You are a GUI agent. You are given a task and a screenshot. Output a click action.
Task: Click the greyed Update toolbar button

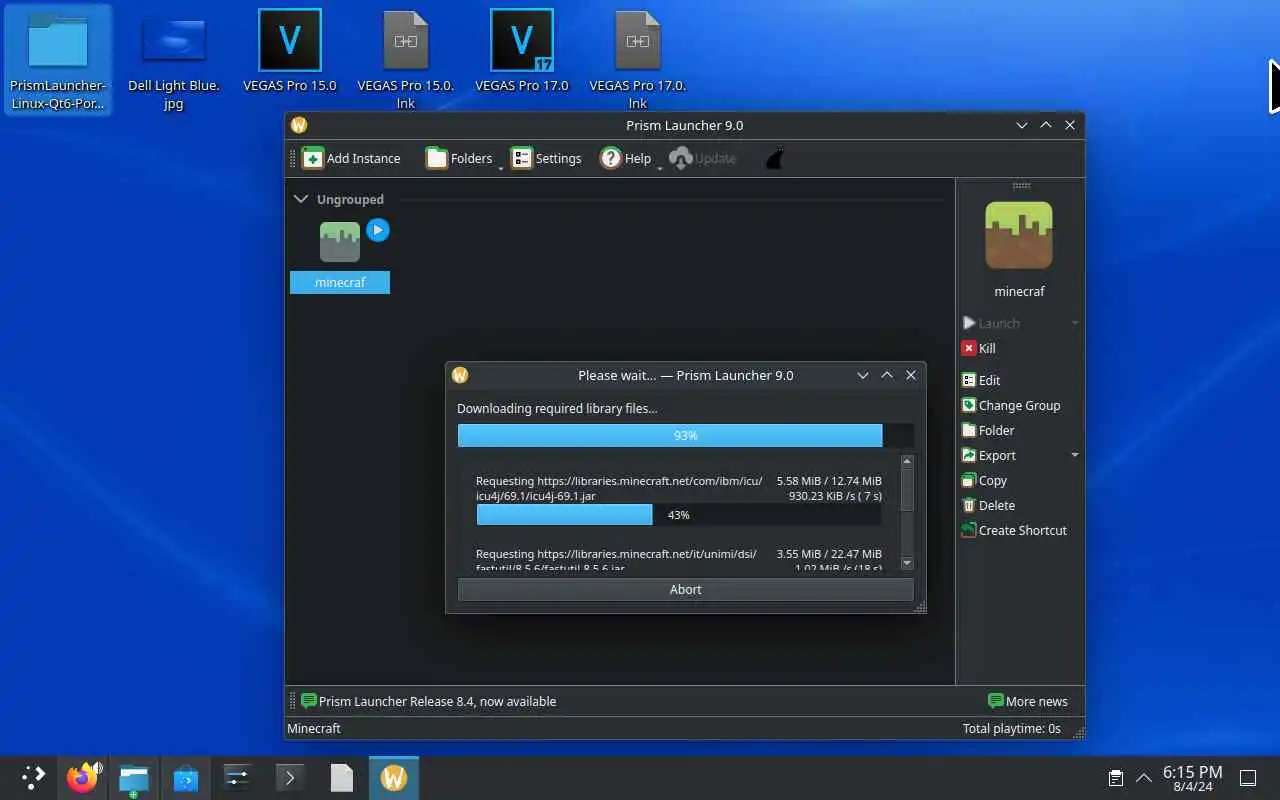pyautogui.click(x=702, y=158)
